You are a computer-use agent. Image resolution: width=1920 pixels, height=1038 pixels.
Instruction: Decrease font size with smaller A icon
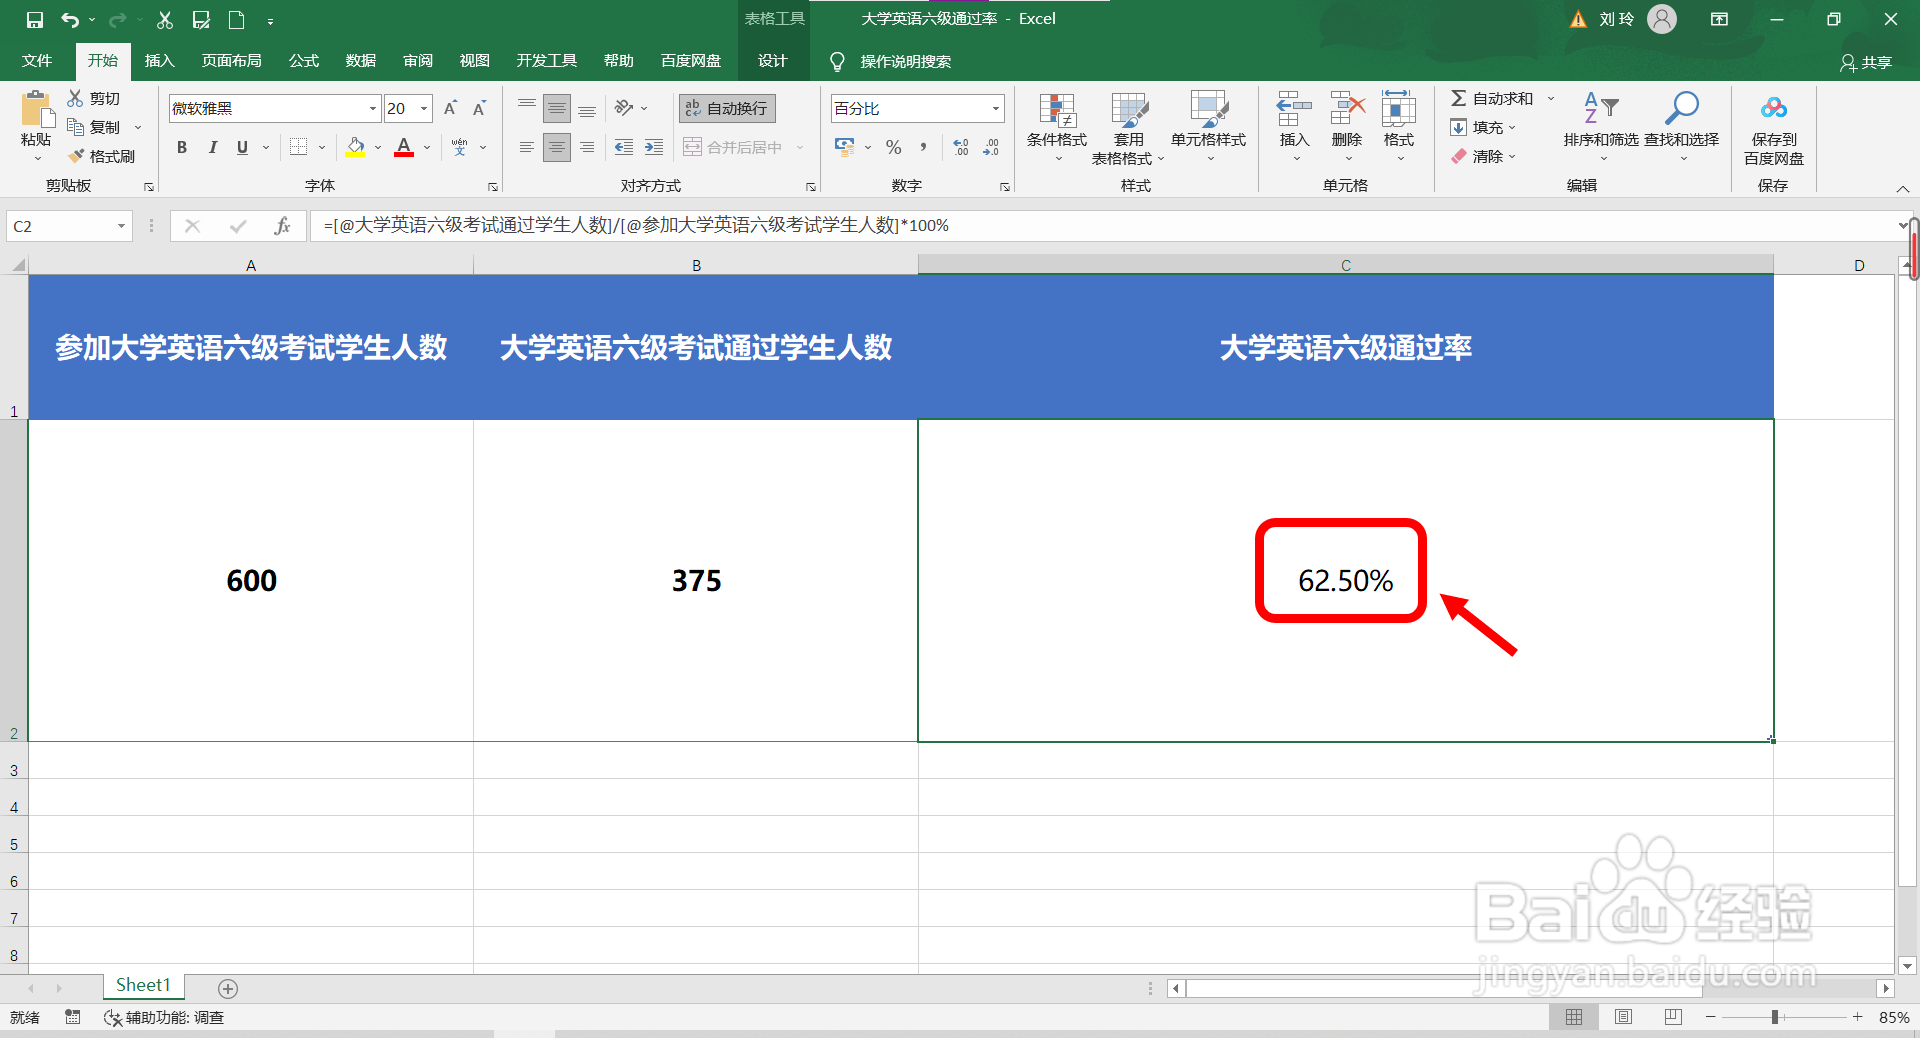tap(479, 108)
